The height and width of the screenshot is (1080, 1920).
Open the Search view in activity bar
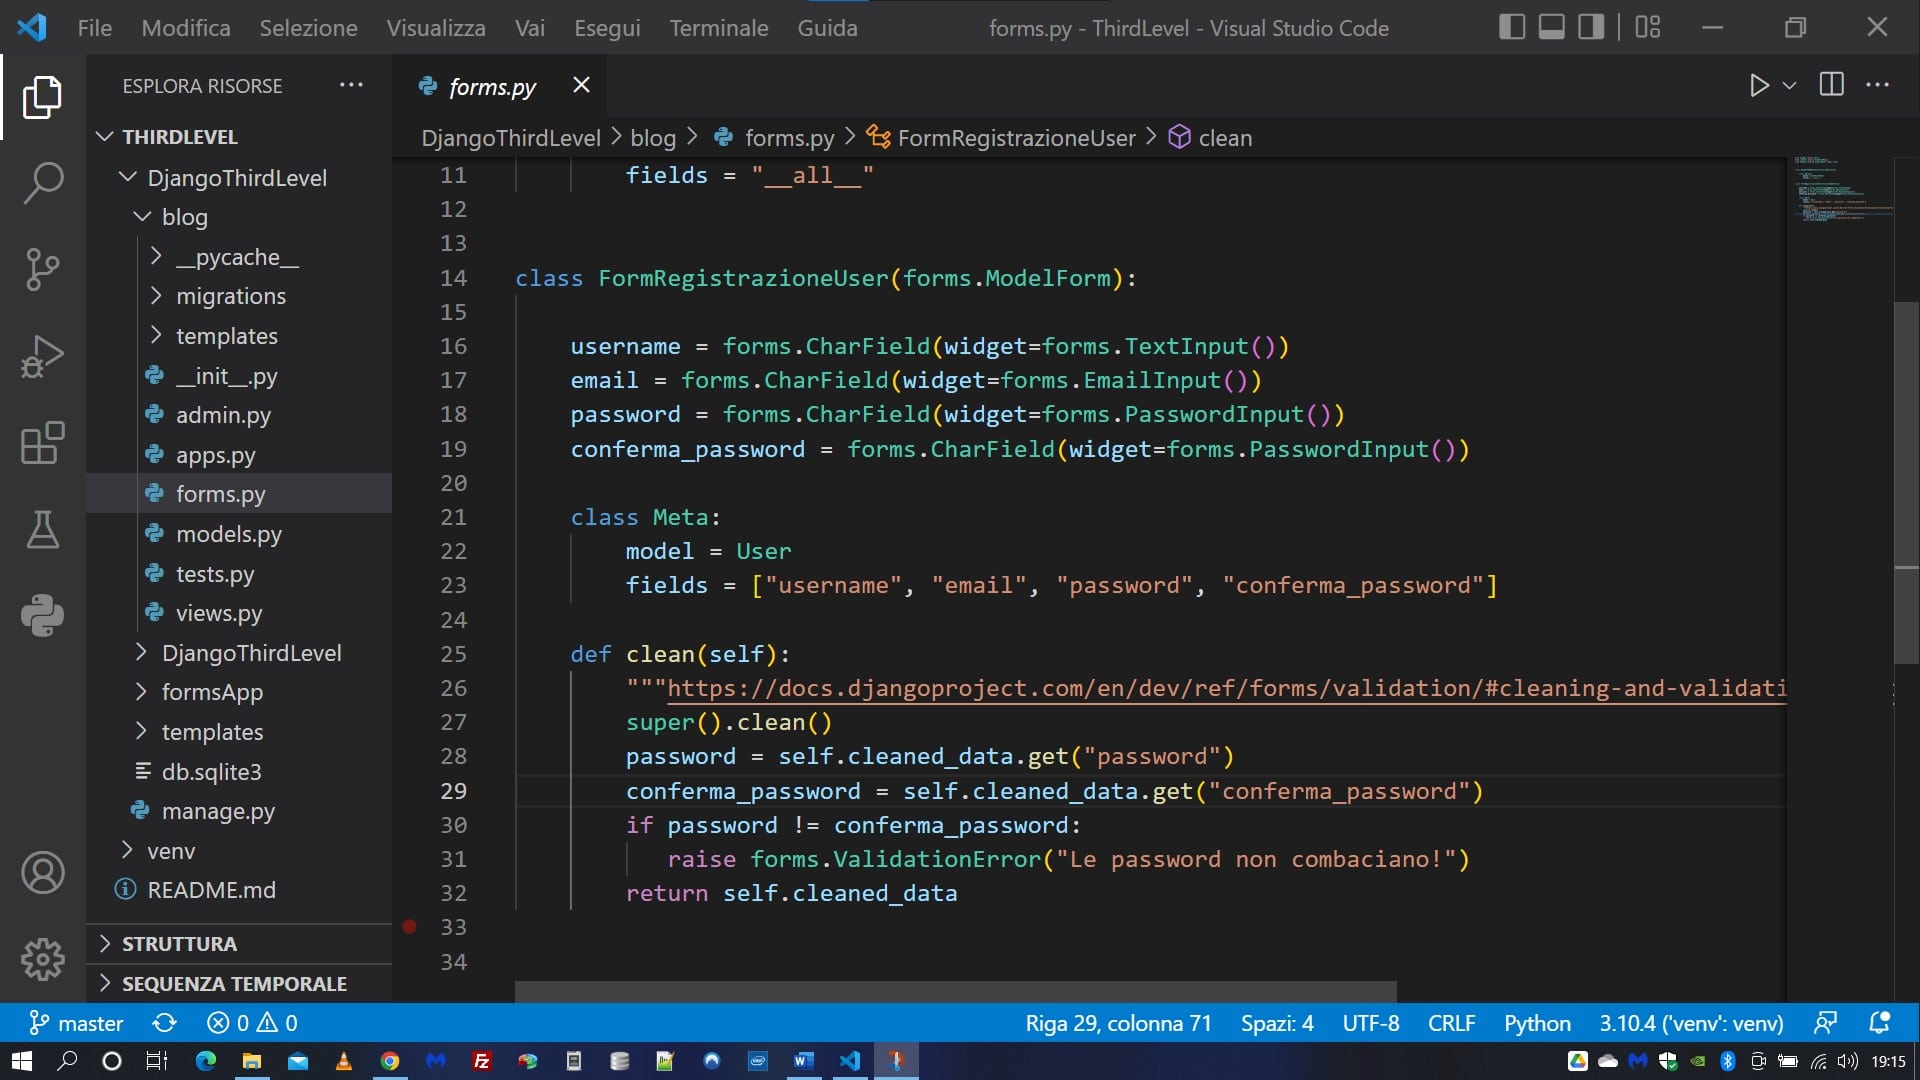pyautogui.click(x=42, y=183)
